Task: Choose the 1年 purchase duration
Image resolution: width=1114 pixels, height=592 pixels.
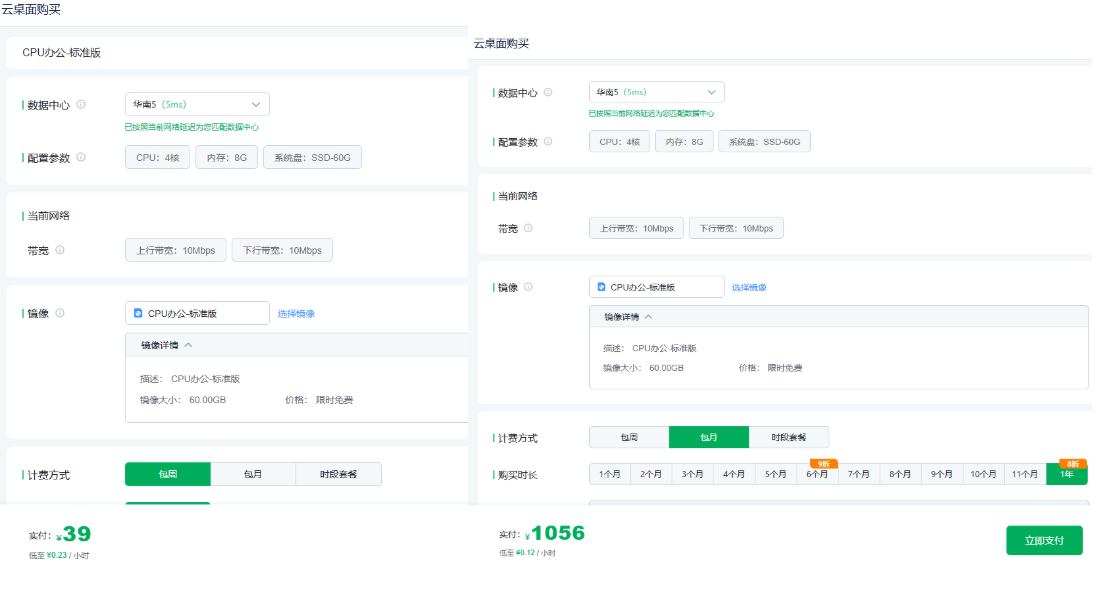Action: click(x=1066, y=474)
